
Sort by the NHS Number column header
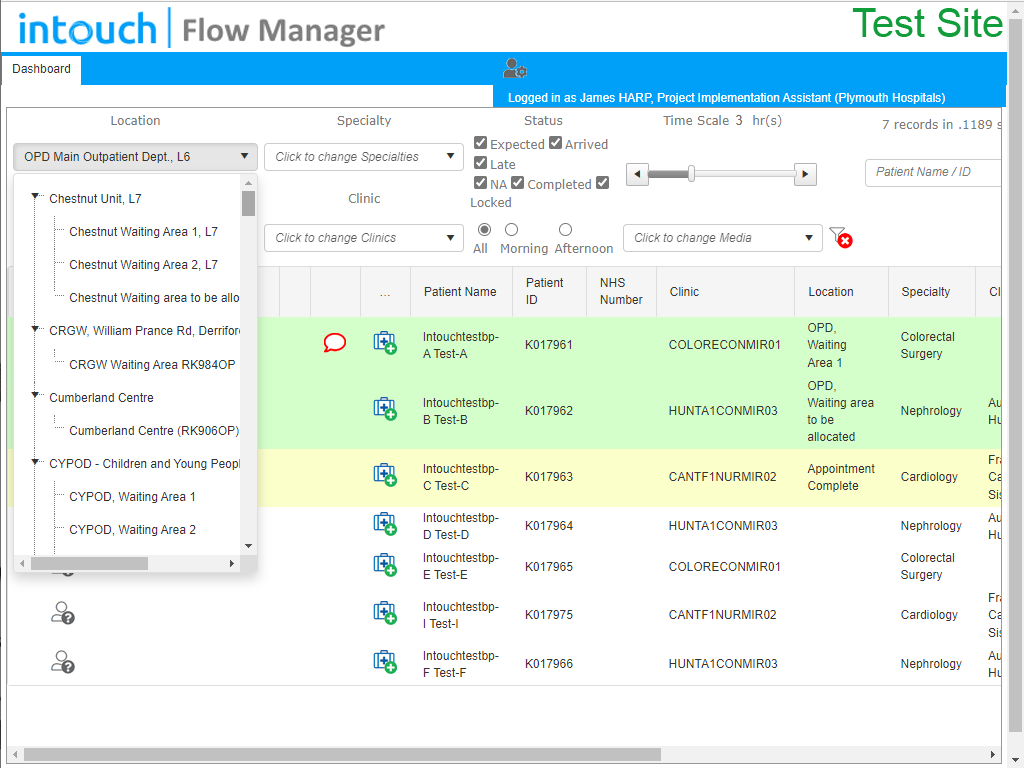pos(621,291)
